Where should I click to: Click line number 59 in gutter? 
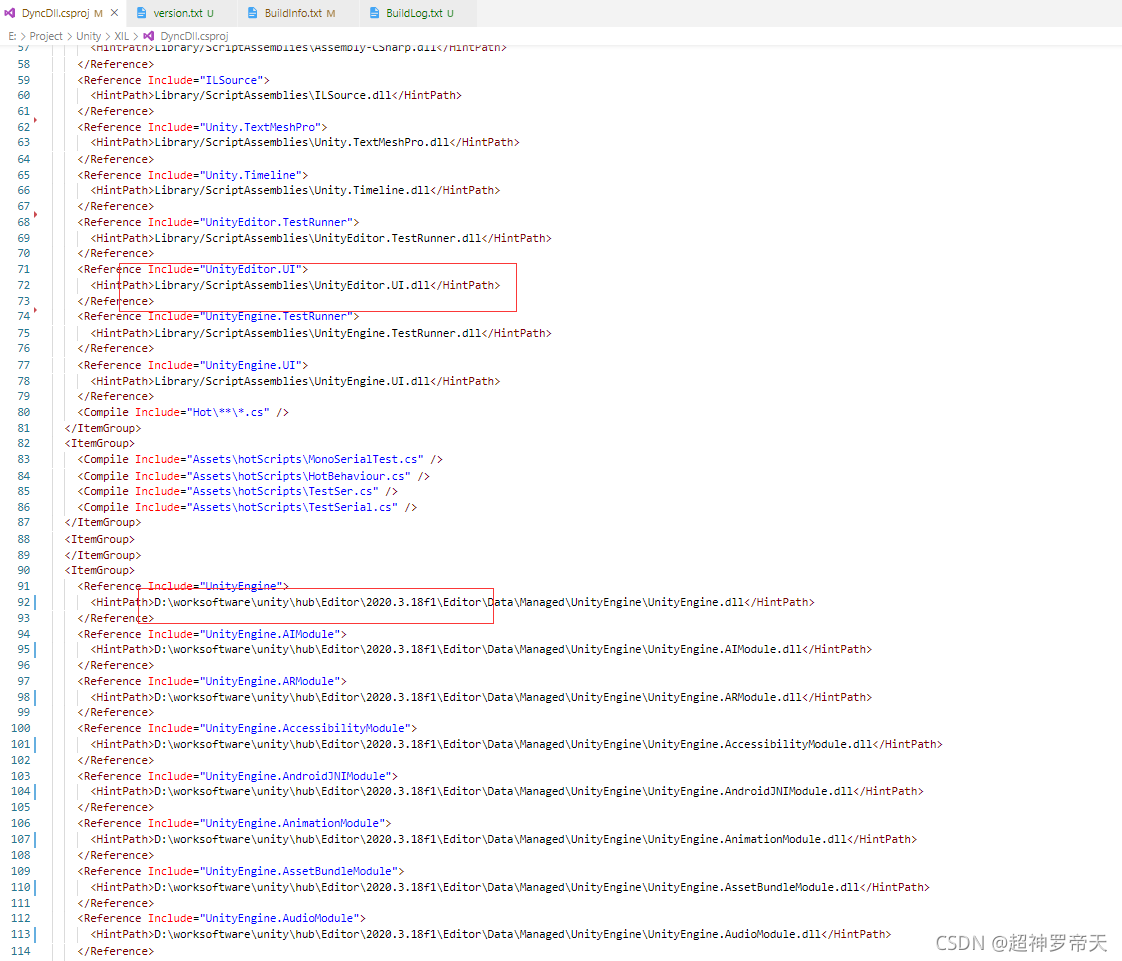(x=24, y=80)
